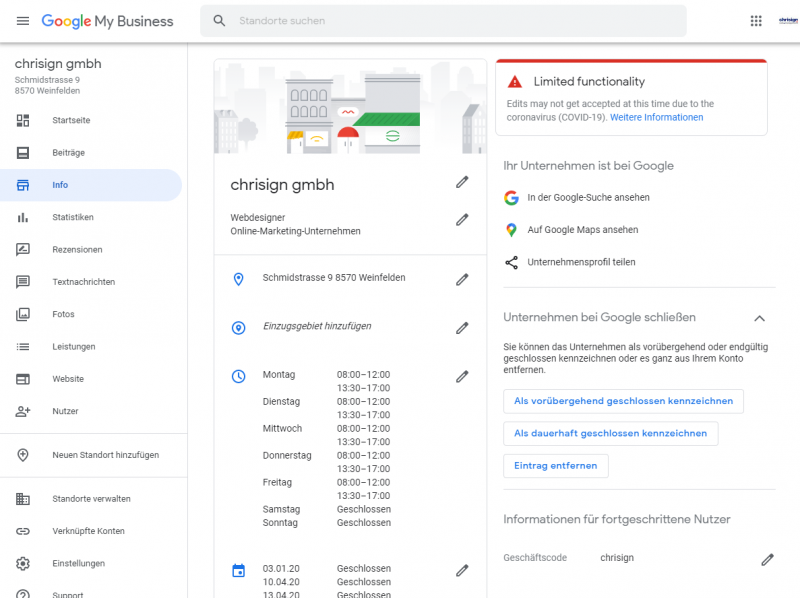This screenshot has width=800, height=598.
Task: Edit special hours pencil next to 03.01.20
Action: pos(462,570)
